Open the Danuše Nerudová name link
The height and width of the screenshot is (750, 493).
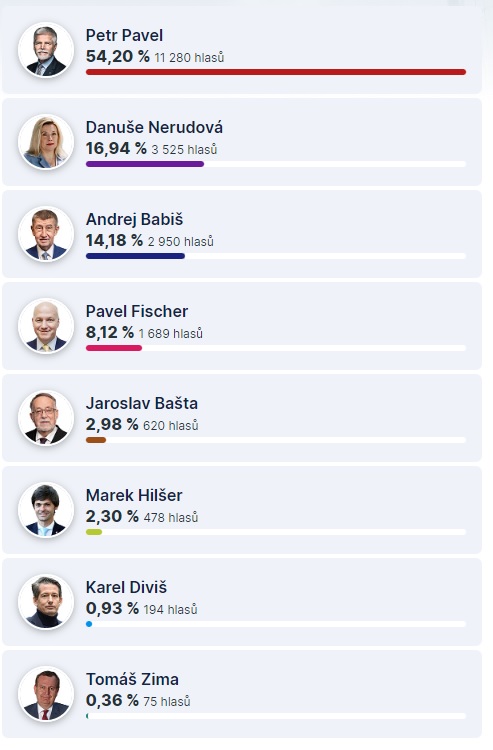click(154, 127)
